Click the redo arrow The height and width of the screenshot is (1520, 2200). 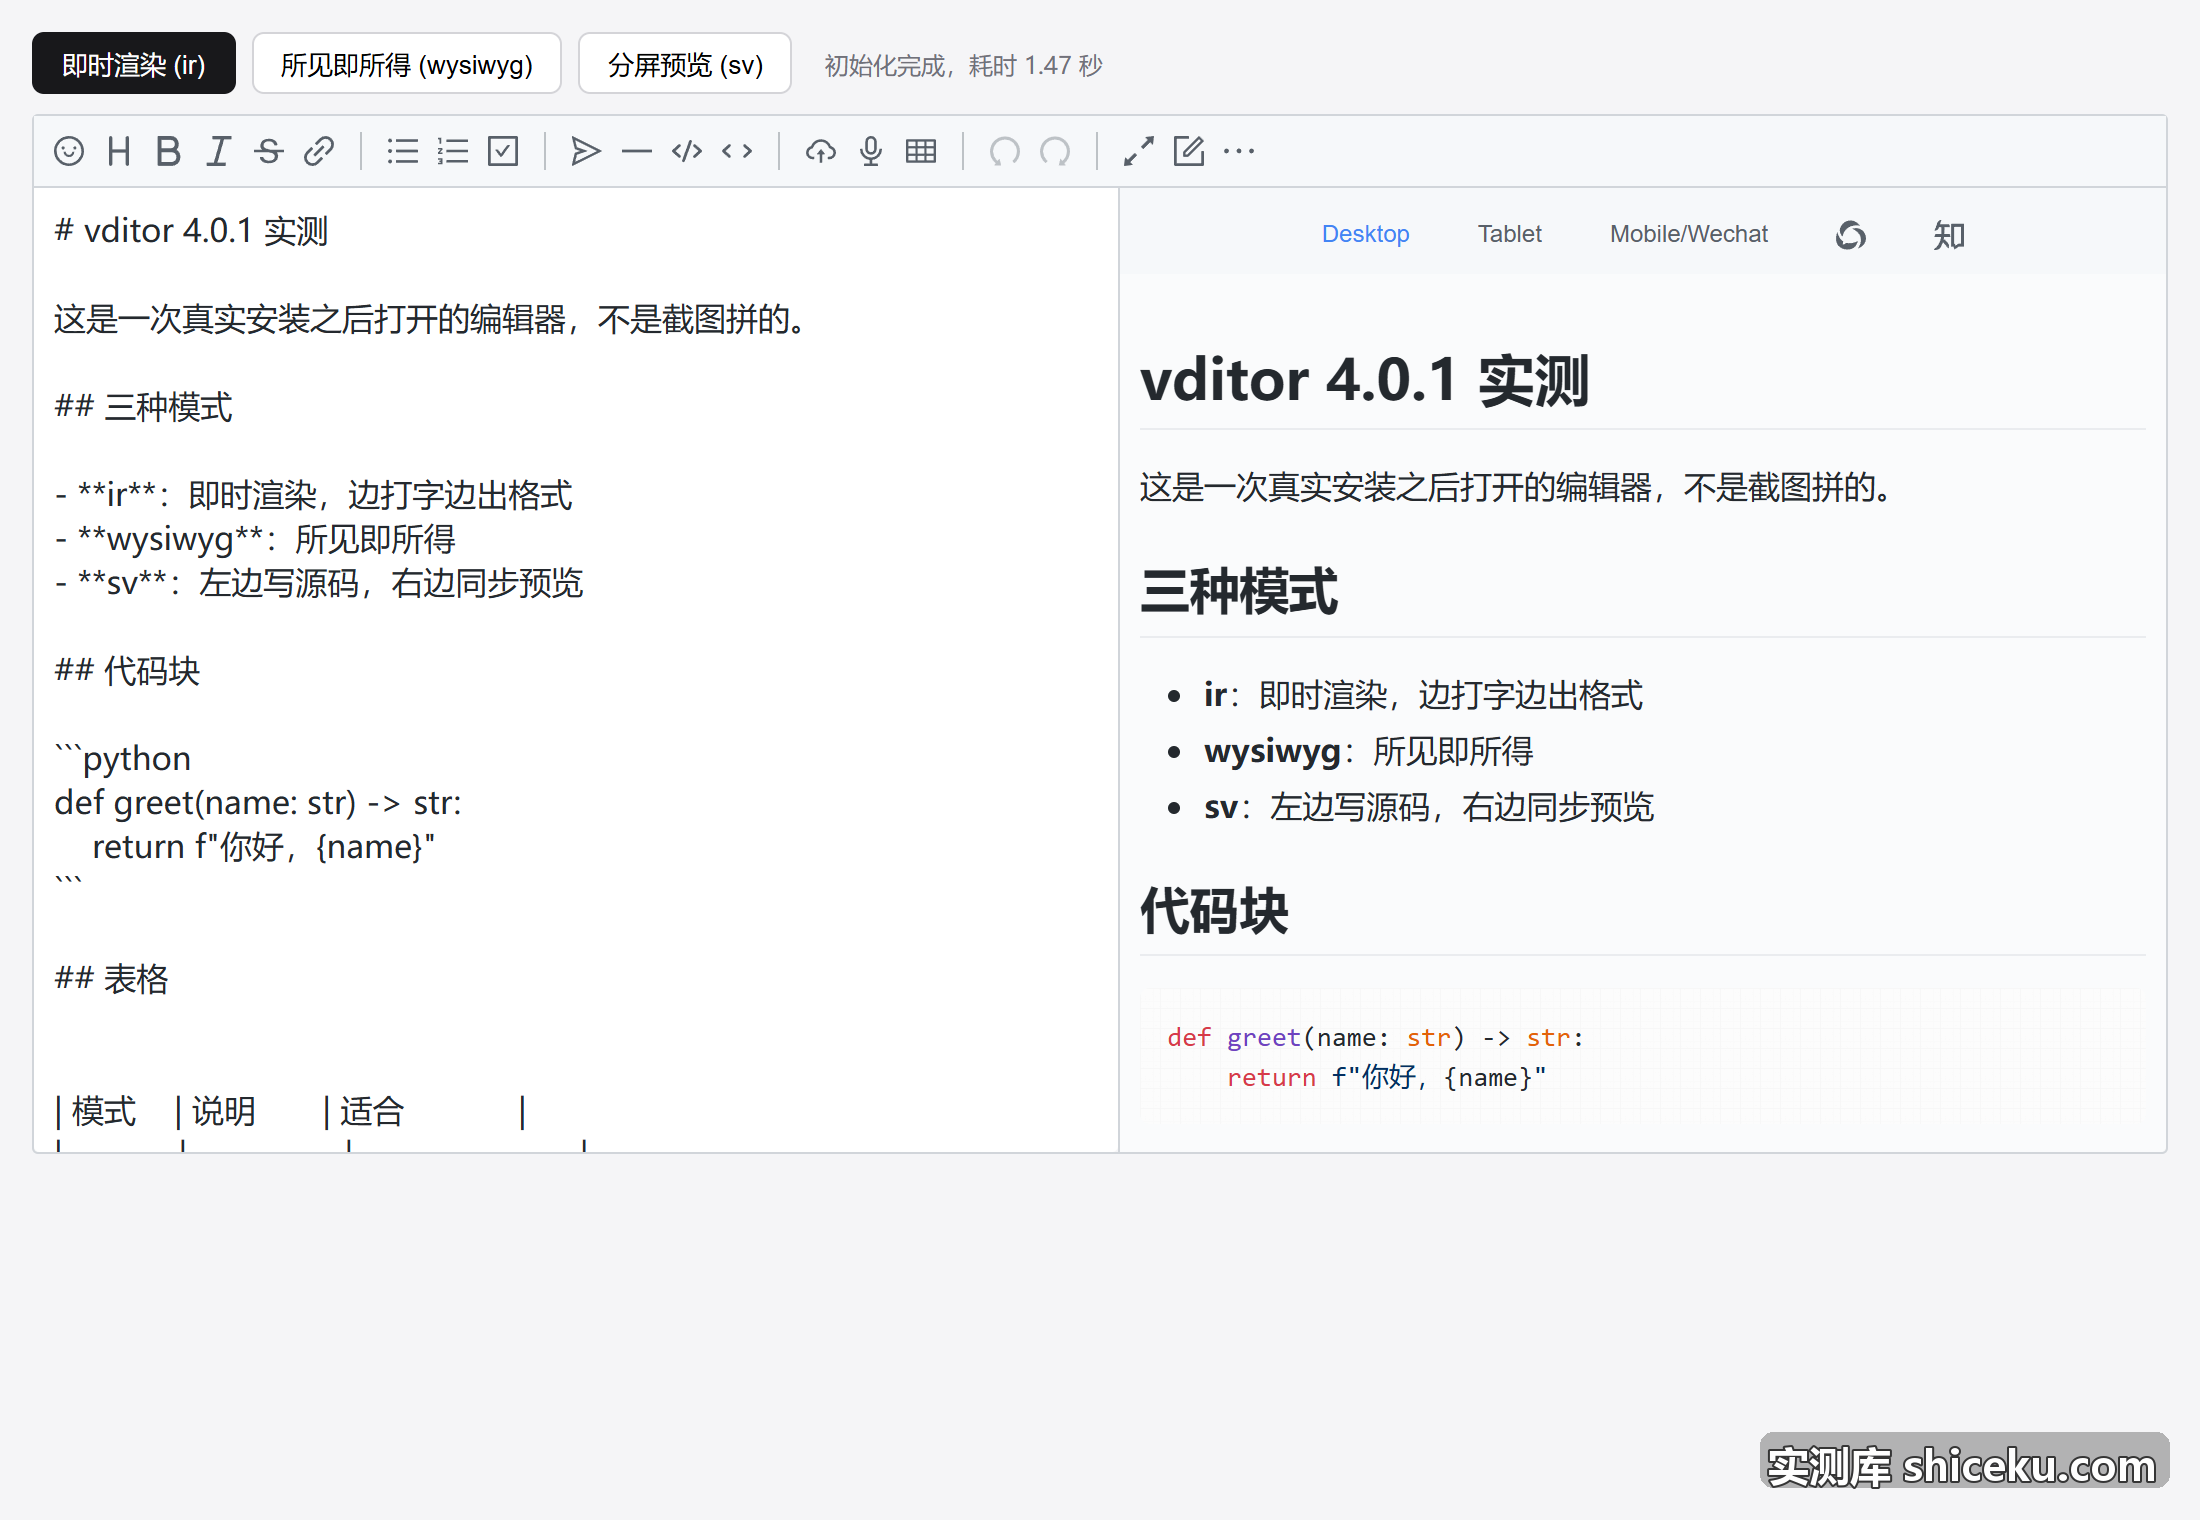(1055, 151)
